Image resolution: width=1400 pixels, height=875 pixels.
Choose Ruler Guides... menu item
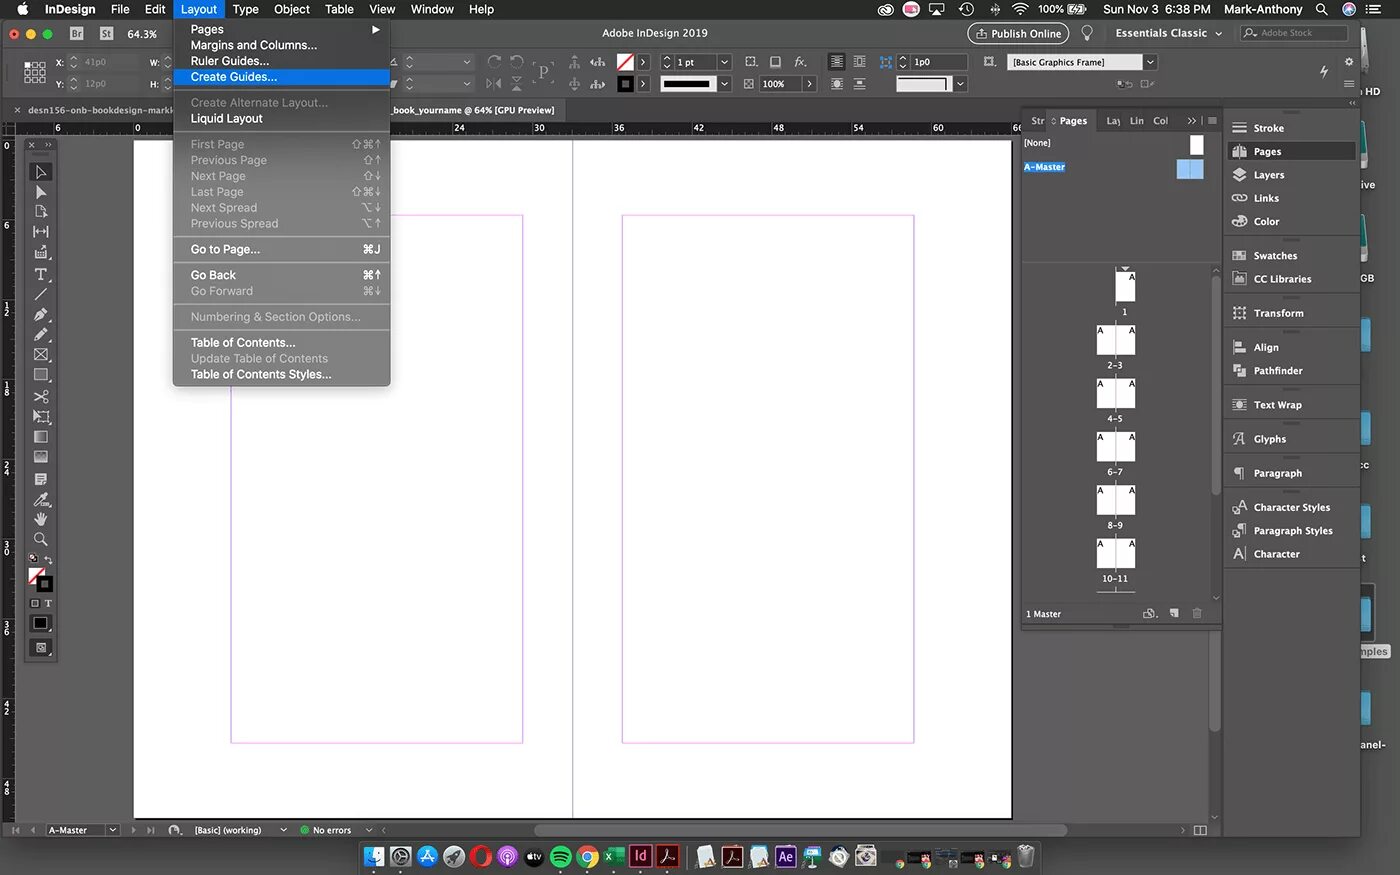click(x=230, y=61)
